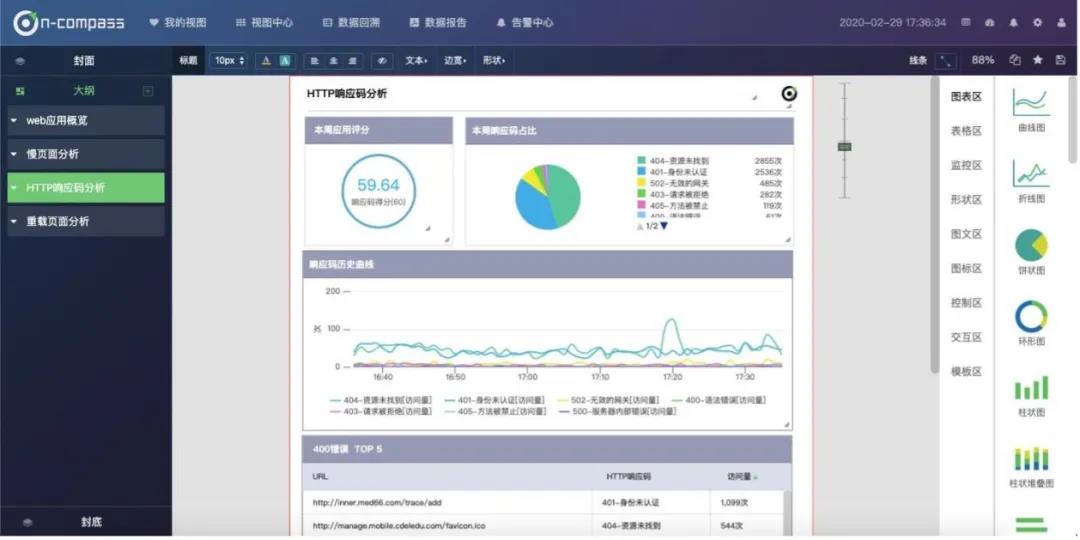Click the star favorite icon
1080x540 pixels.
pyautogui.click(x=1038, y=60)
